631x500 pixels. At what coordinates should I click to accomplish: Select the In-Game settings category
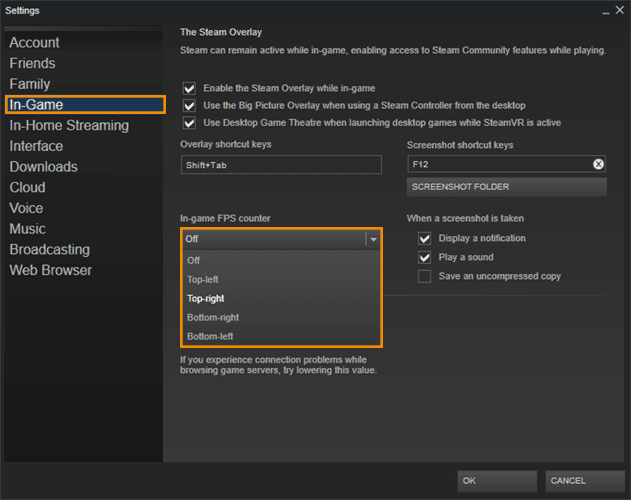[x=85, y=105]
